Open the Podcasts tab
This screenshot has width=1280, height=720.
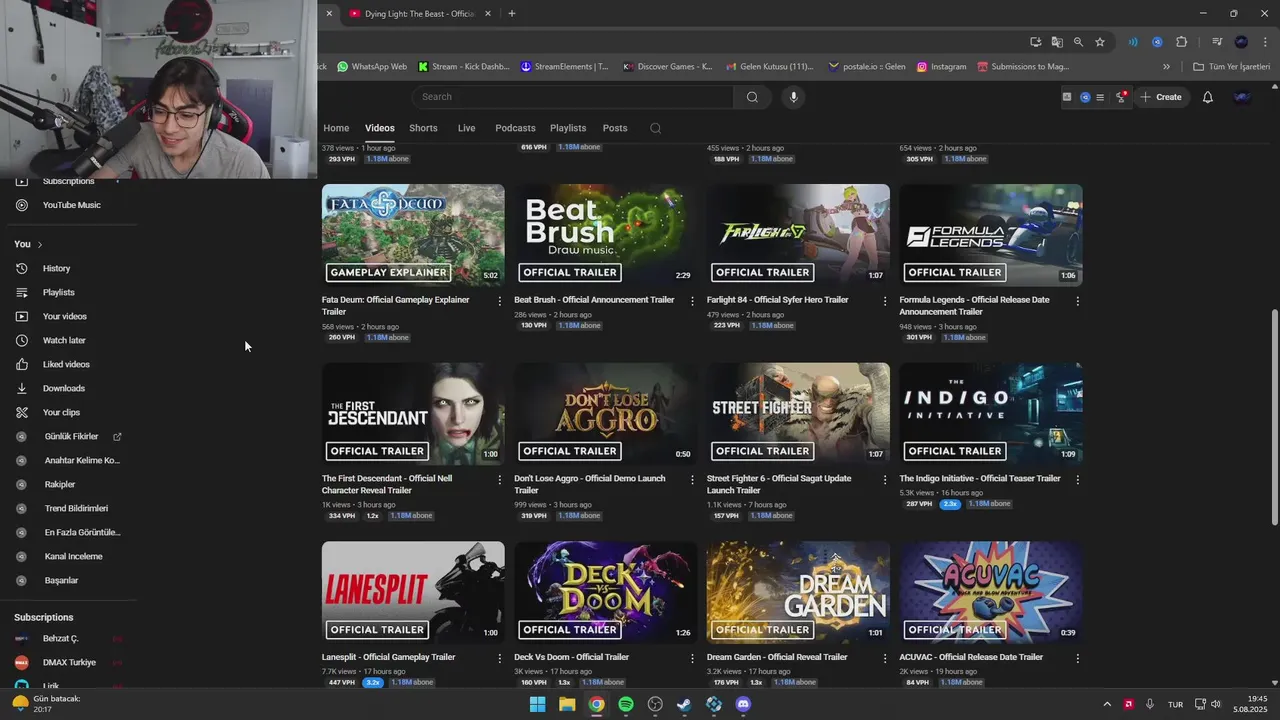tap(515, 128)
